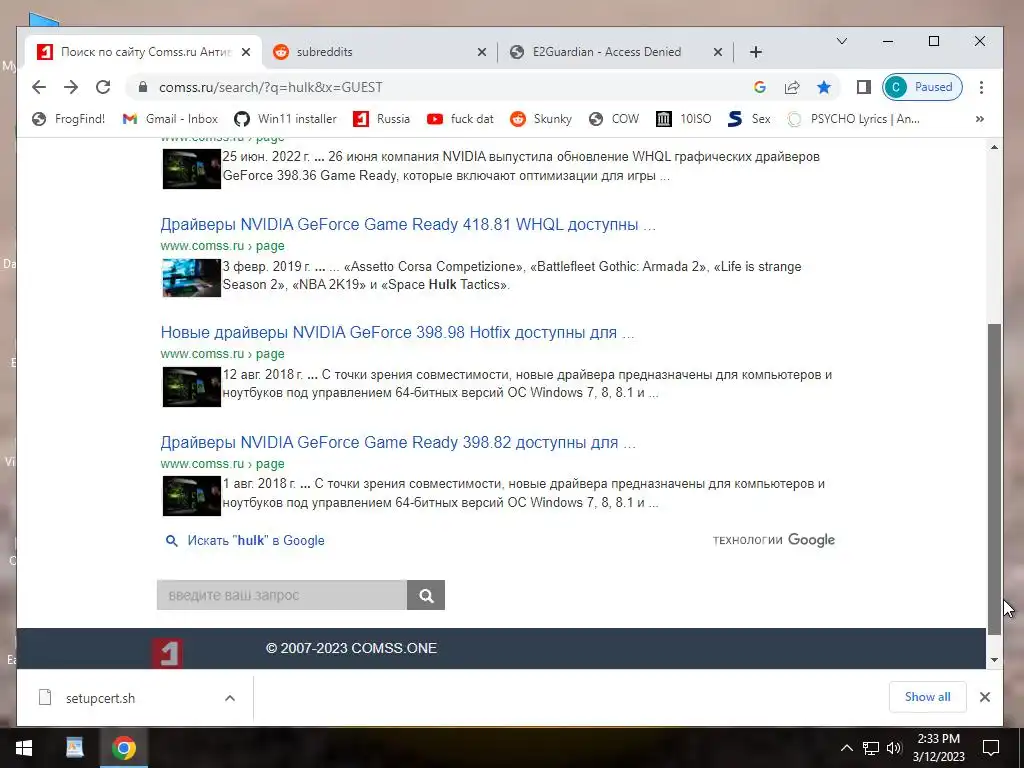Screen dimensions: 1024x768
Task: Close the E2Guardian tab
Action: coord(718,52)
